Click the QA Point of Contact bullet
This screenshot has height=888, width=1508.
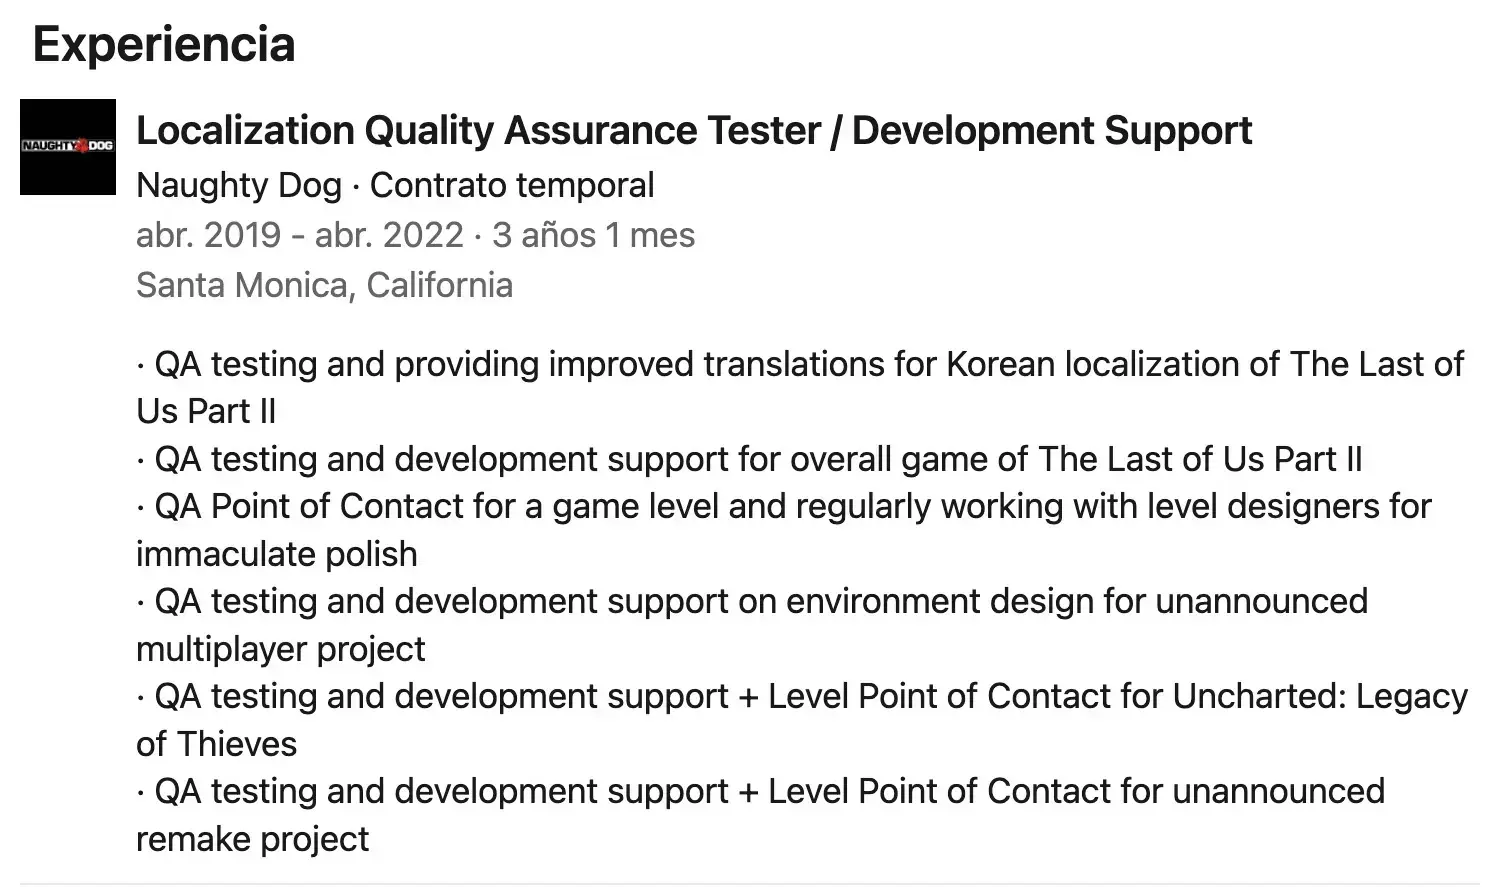(x=785, y=506)
